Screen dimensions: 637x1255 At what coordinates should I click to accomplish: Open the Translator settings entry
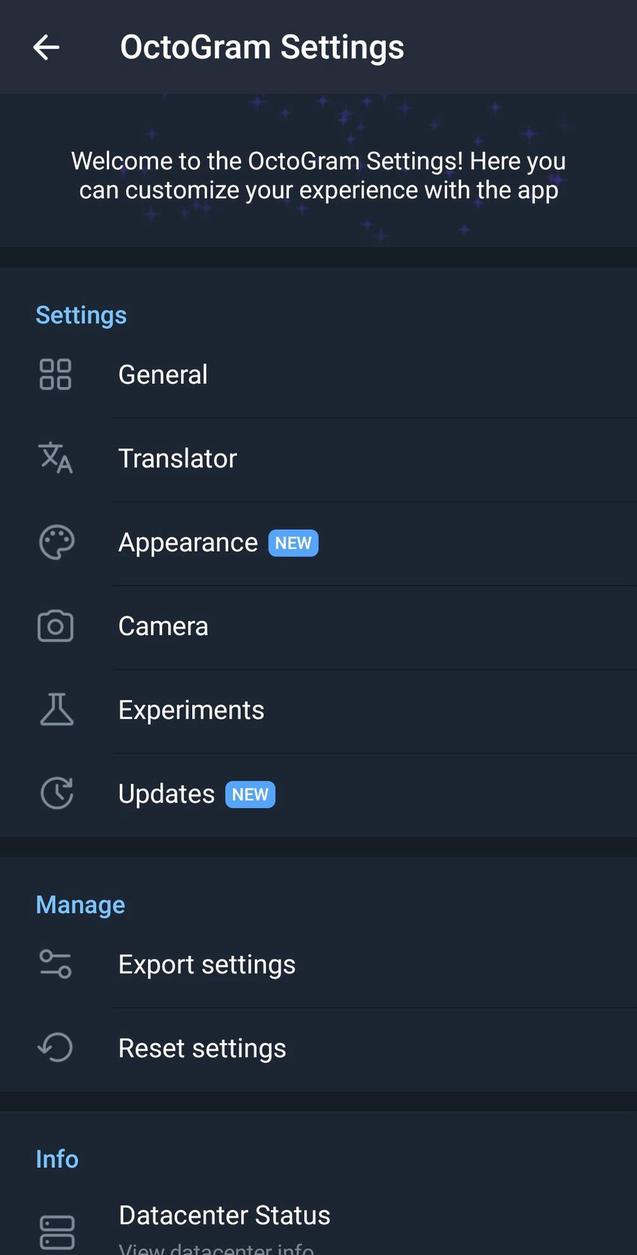177,458
